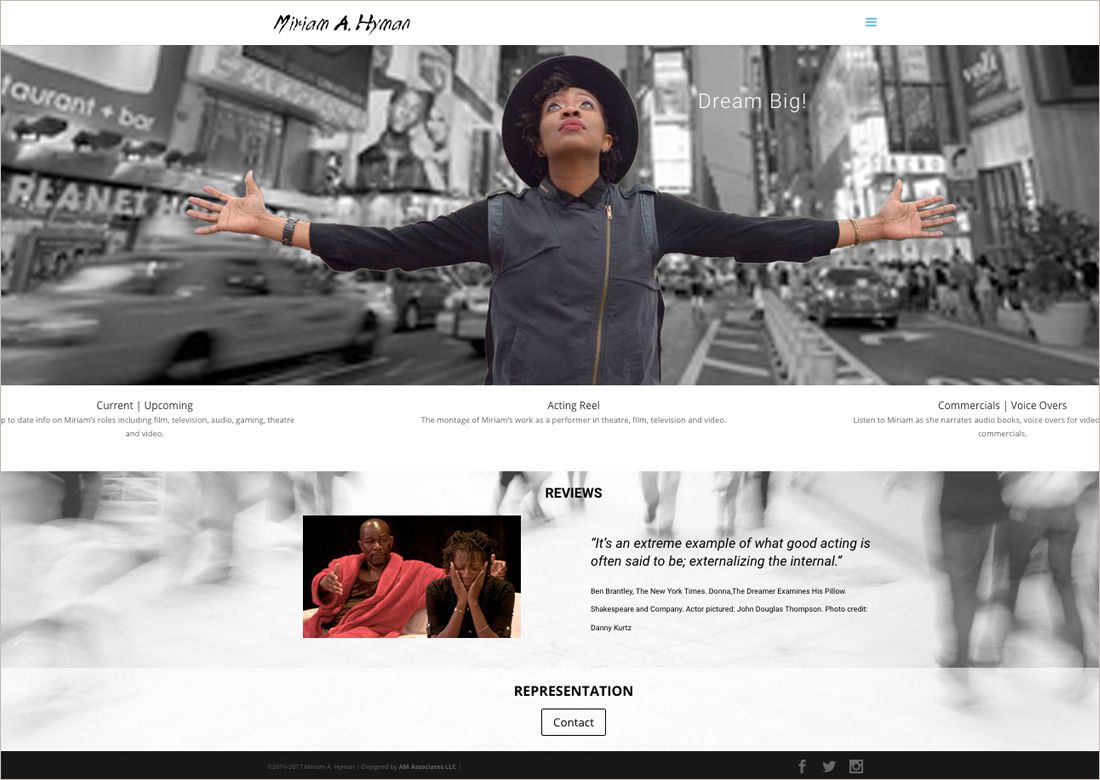
Task: Go to the Acting Reel section
Action: [573, 405]
